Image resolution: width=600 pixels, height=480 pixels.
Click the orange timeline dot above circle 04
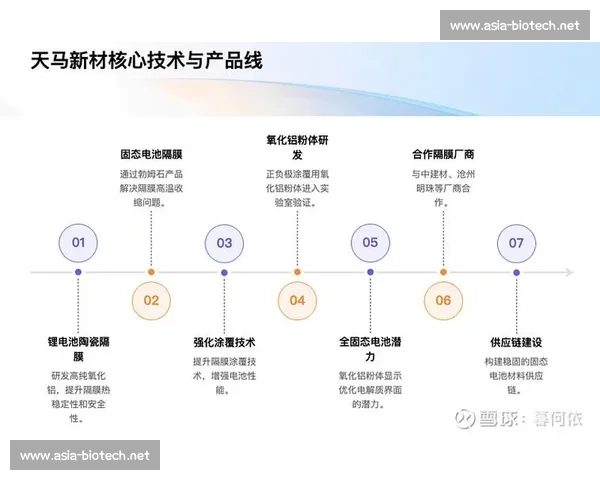[x=297, y=272]
